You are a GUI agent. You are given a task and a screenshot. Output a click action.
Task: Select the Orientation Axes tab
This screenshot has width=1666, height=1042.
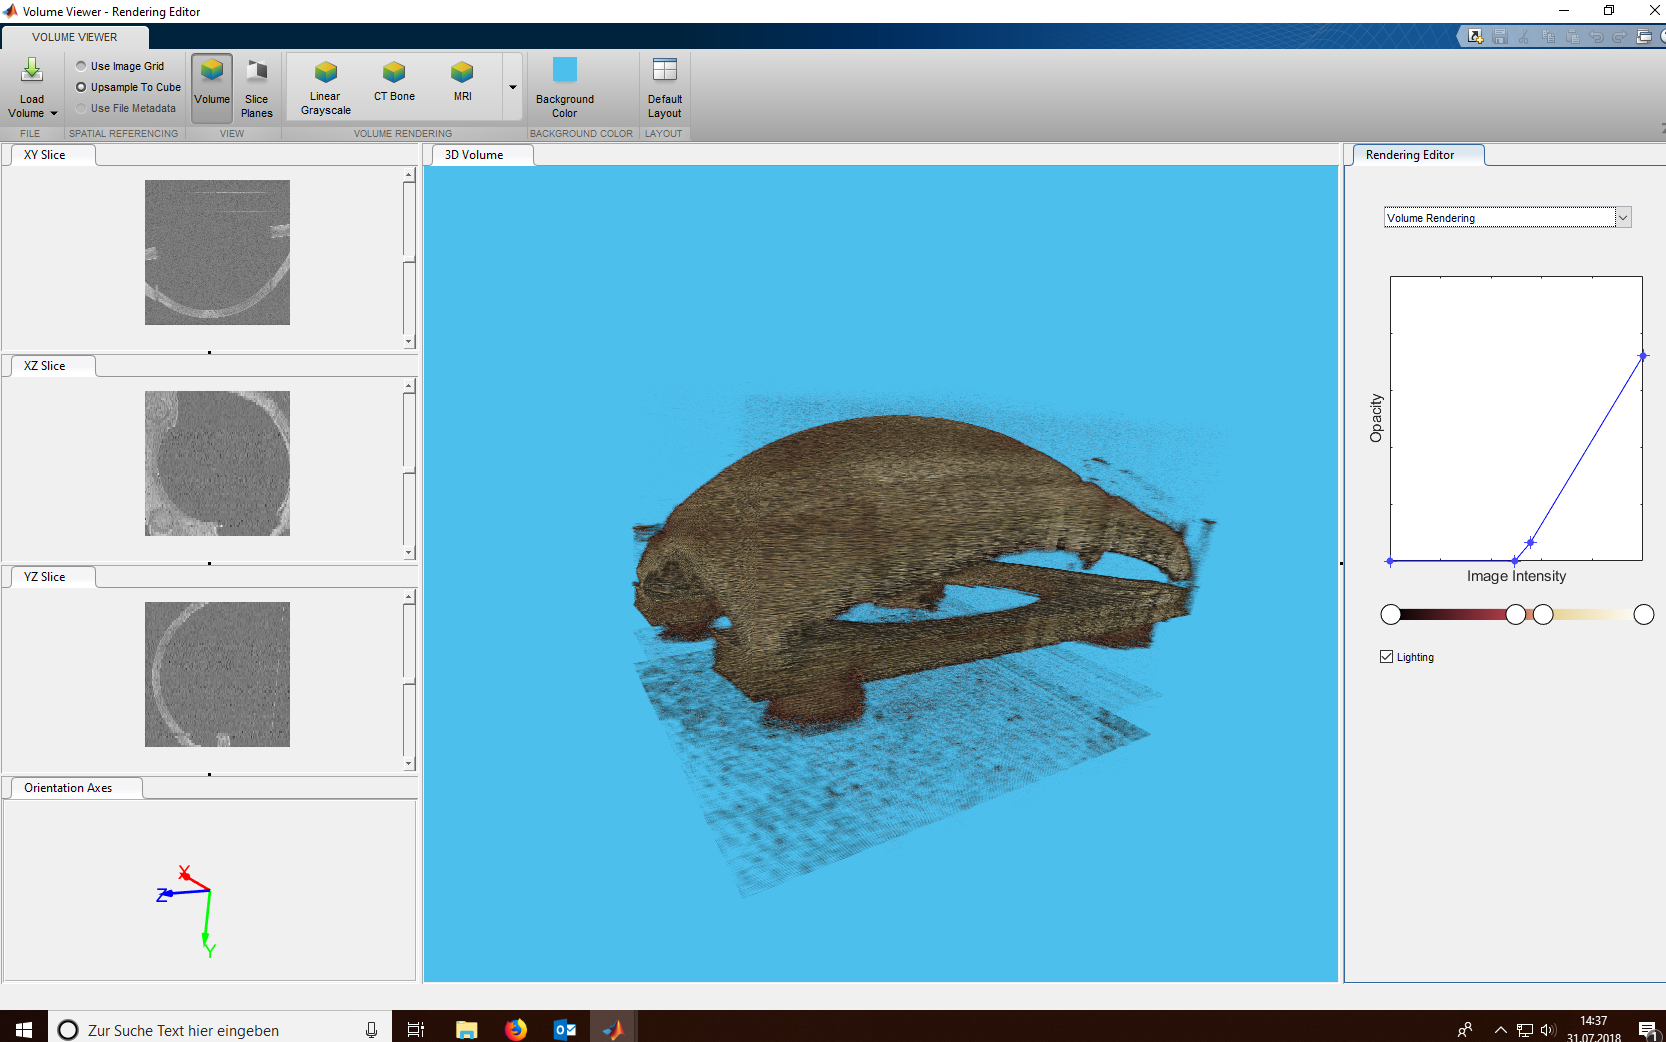pos(69,788)
